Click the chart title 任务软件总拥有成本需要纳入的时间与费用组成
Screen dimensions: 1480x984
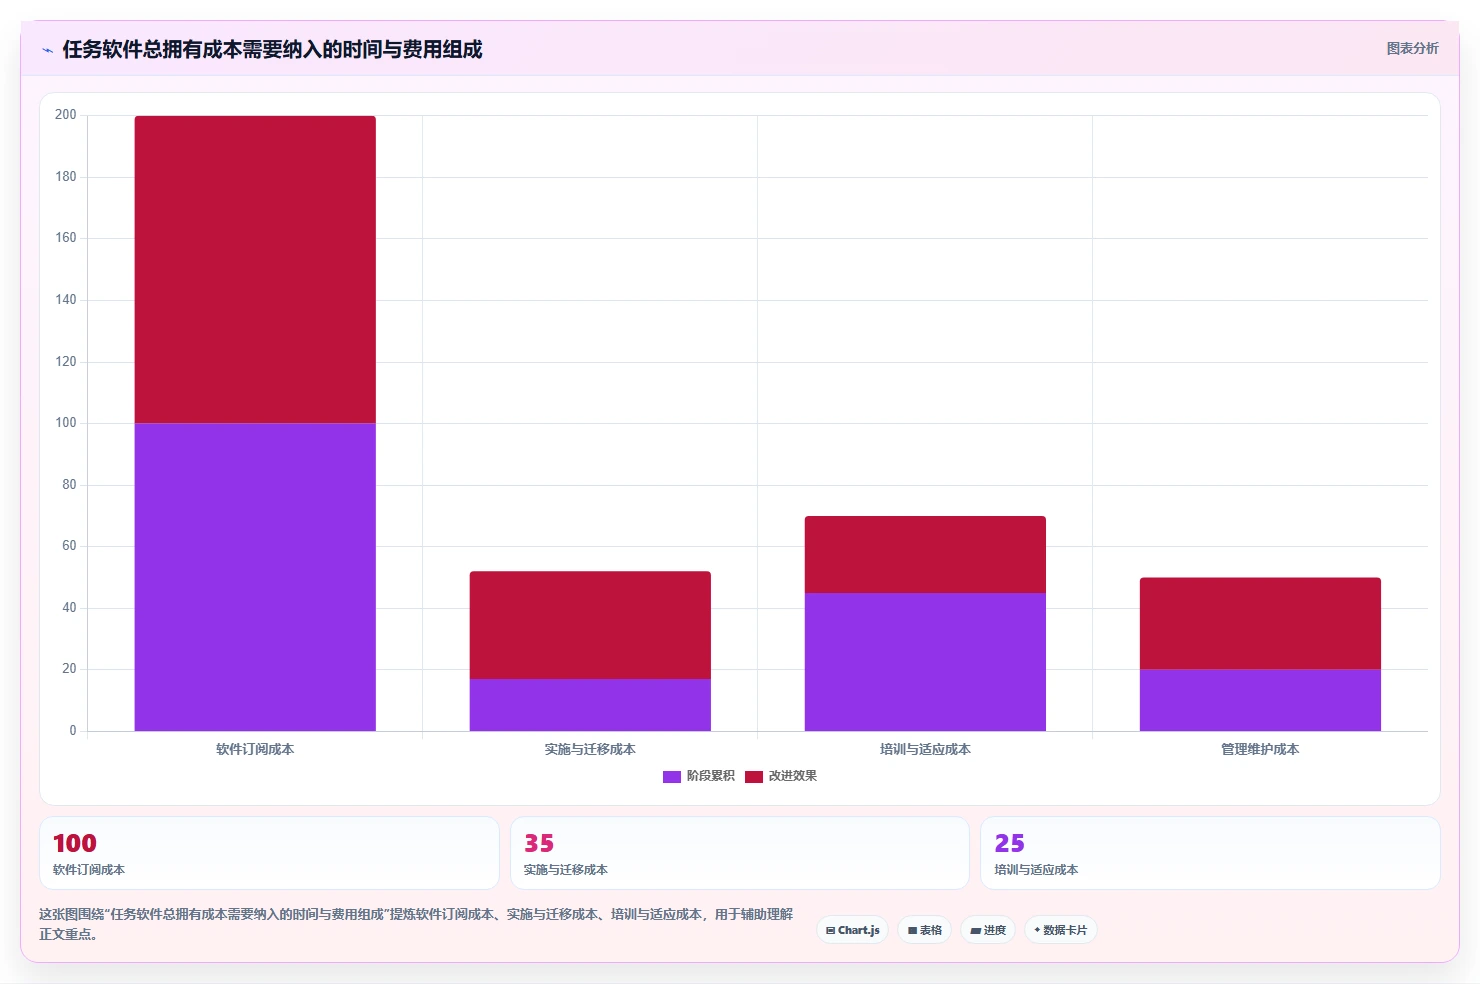272,50
